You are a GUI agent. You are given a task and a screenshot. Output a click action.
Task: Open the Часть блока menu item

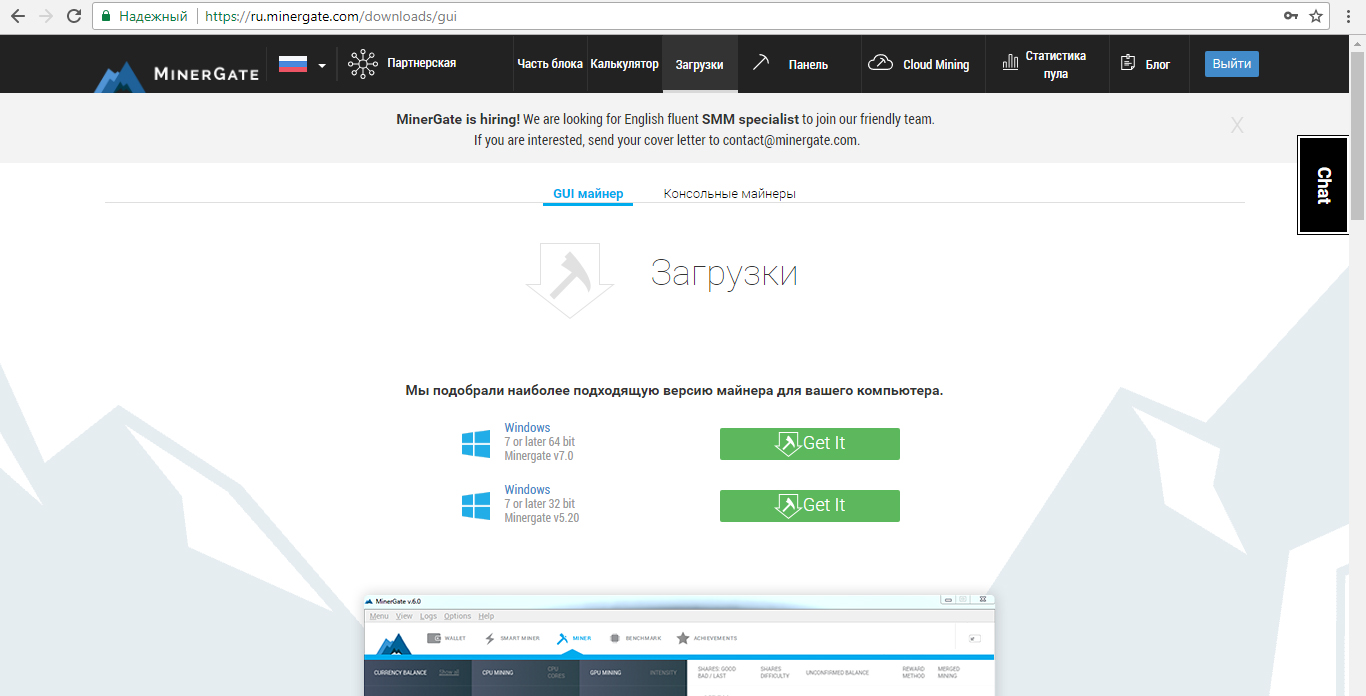coord(550,64)
